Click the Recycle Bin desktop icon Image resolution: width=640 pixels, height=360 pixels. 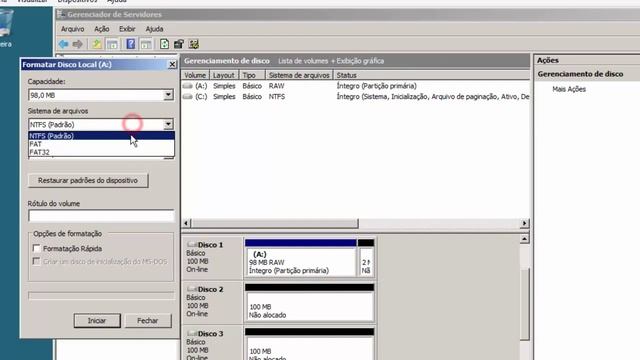pyautogui.click(x=6, y=23)
